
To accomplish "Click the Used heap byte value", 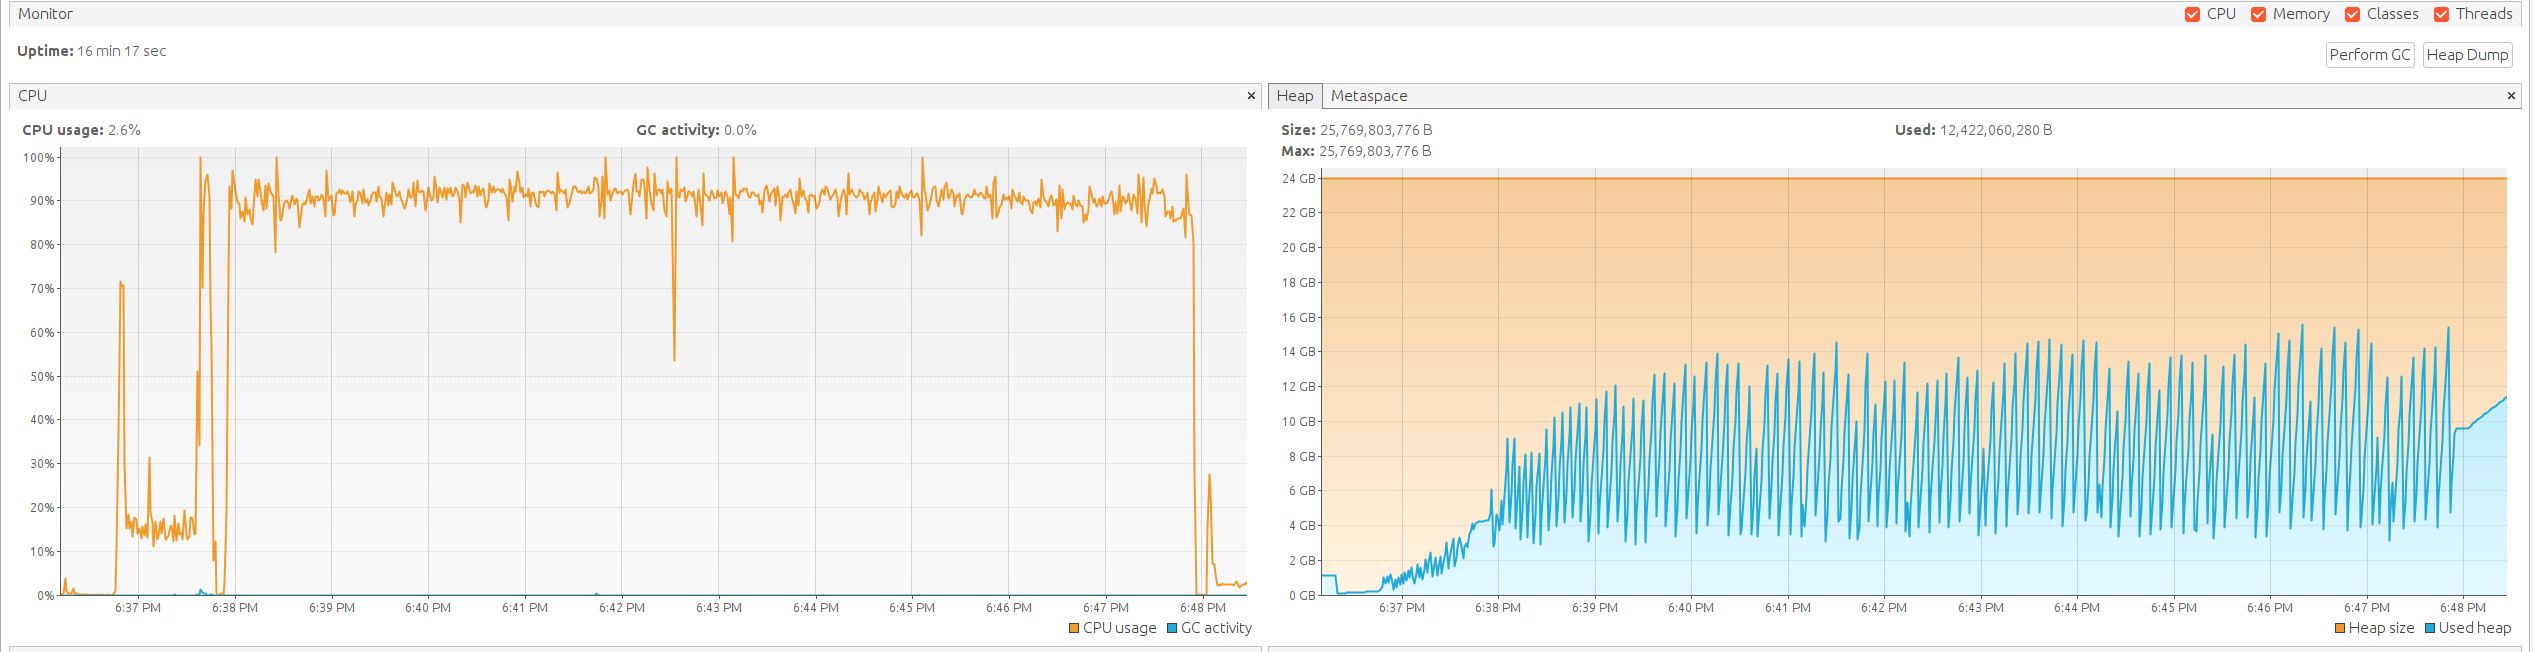I will [x=1995, y=130].
